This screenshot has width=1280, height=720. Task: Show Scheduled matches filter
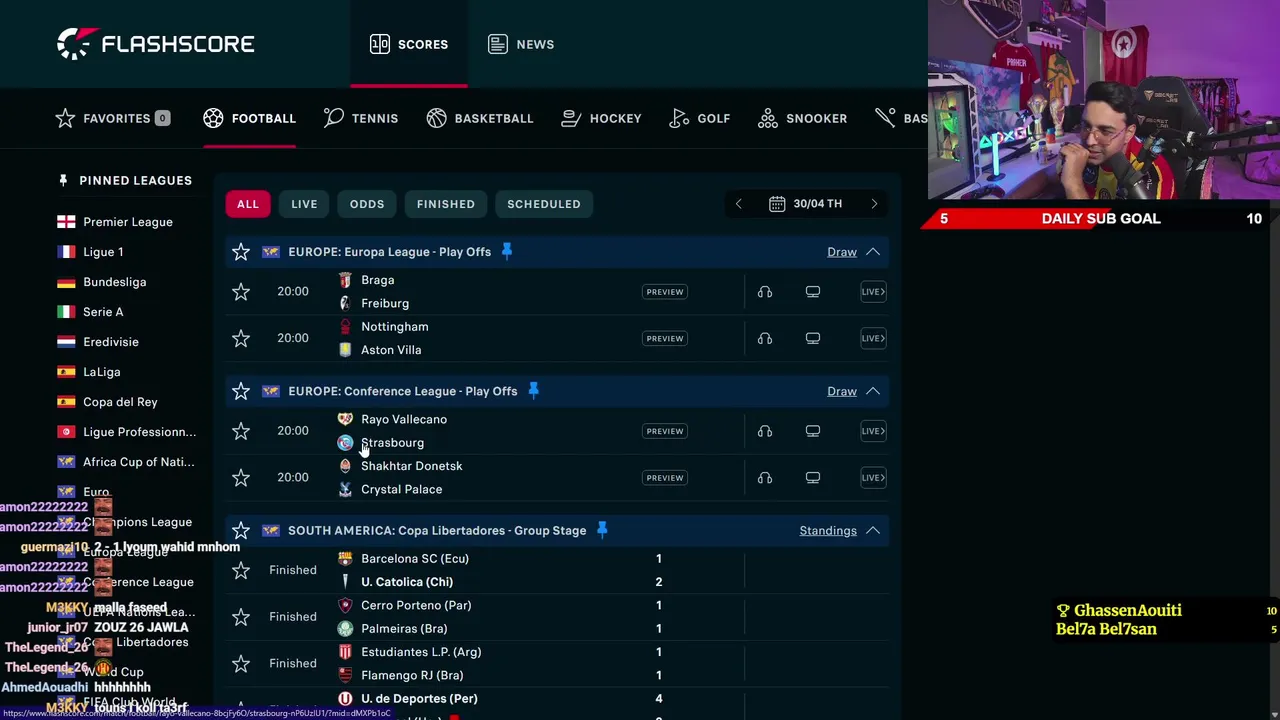coord(544,204)
